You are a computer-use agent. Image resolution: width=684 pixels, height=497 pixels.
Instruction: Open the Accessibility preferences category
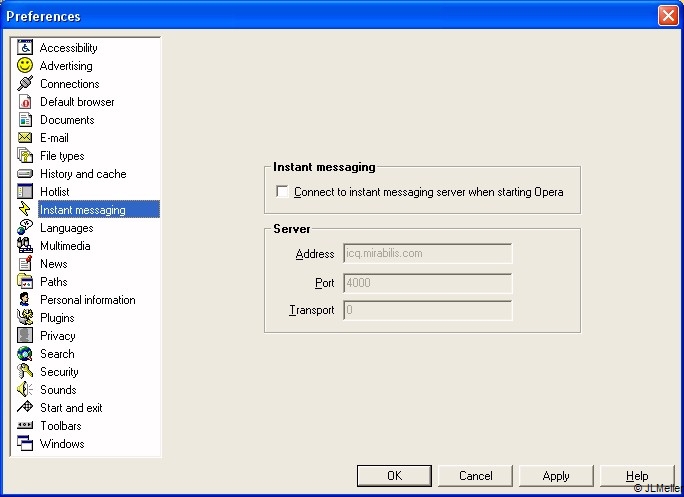[68, 48]
